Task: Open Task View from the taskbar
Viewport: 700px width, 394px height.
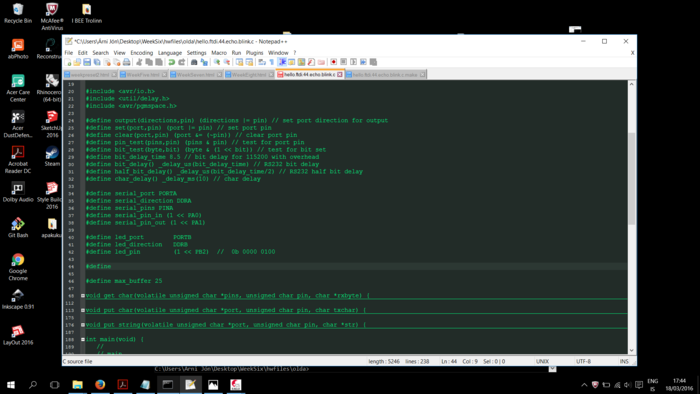Action: 54,385
